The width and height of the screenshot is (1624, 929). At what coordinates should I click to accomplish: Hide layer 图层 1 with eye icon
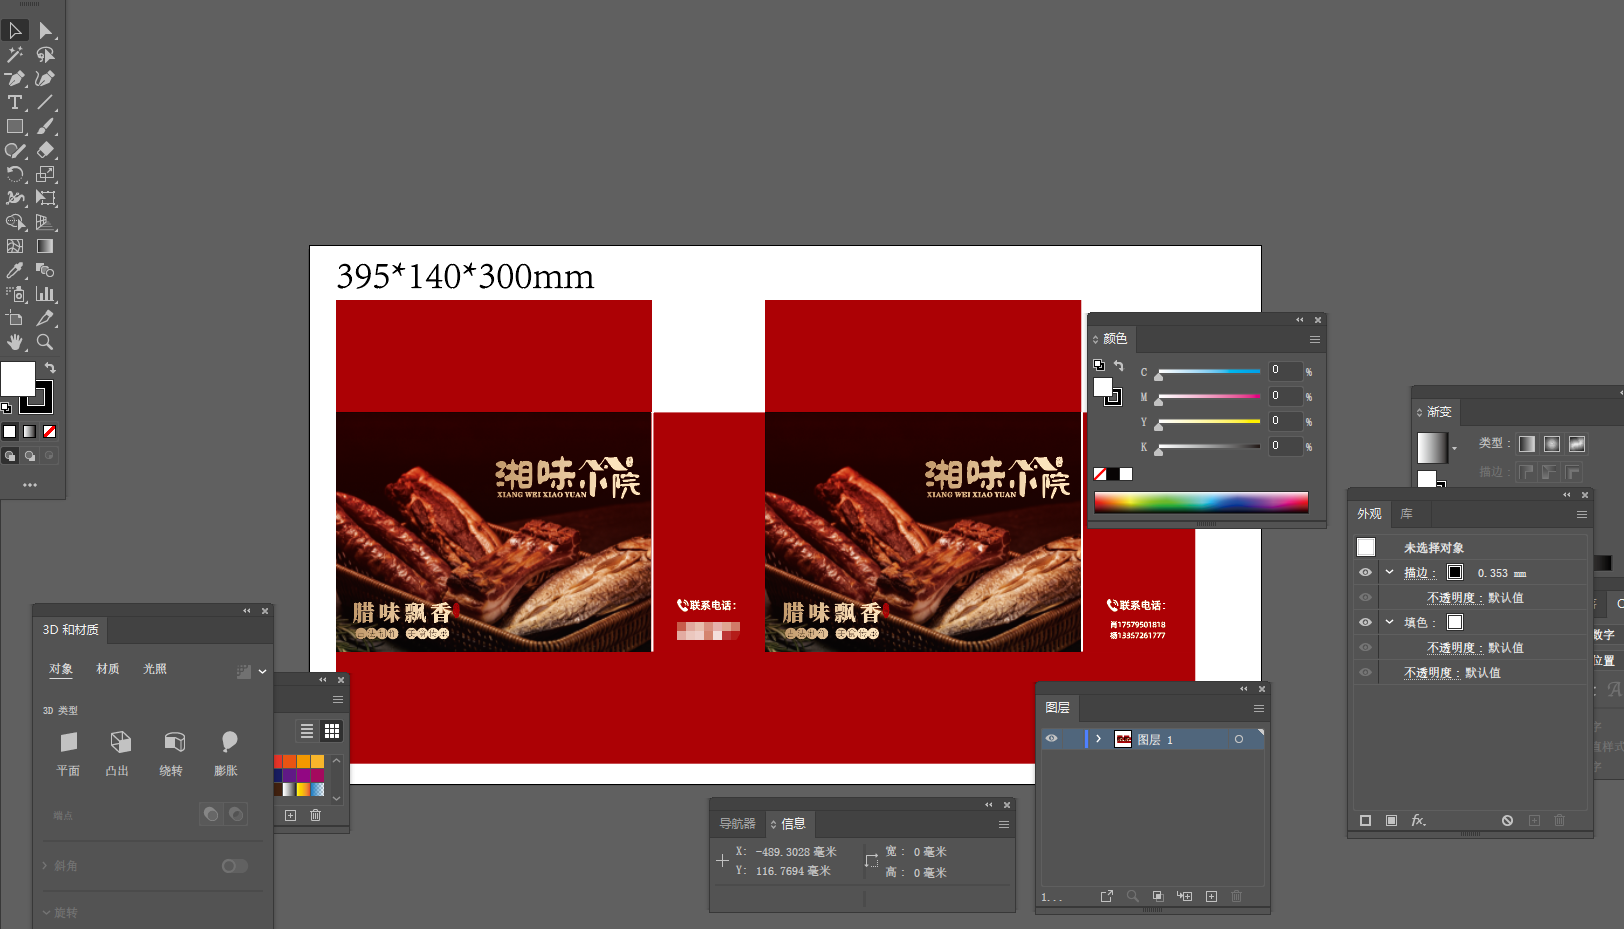(x=1051, y=739)
